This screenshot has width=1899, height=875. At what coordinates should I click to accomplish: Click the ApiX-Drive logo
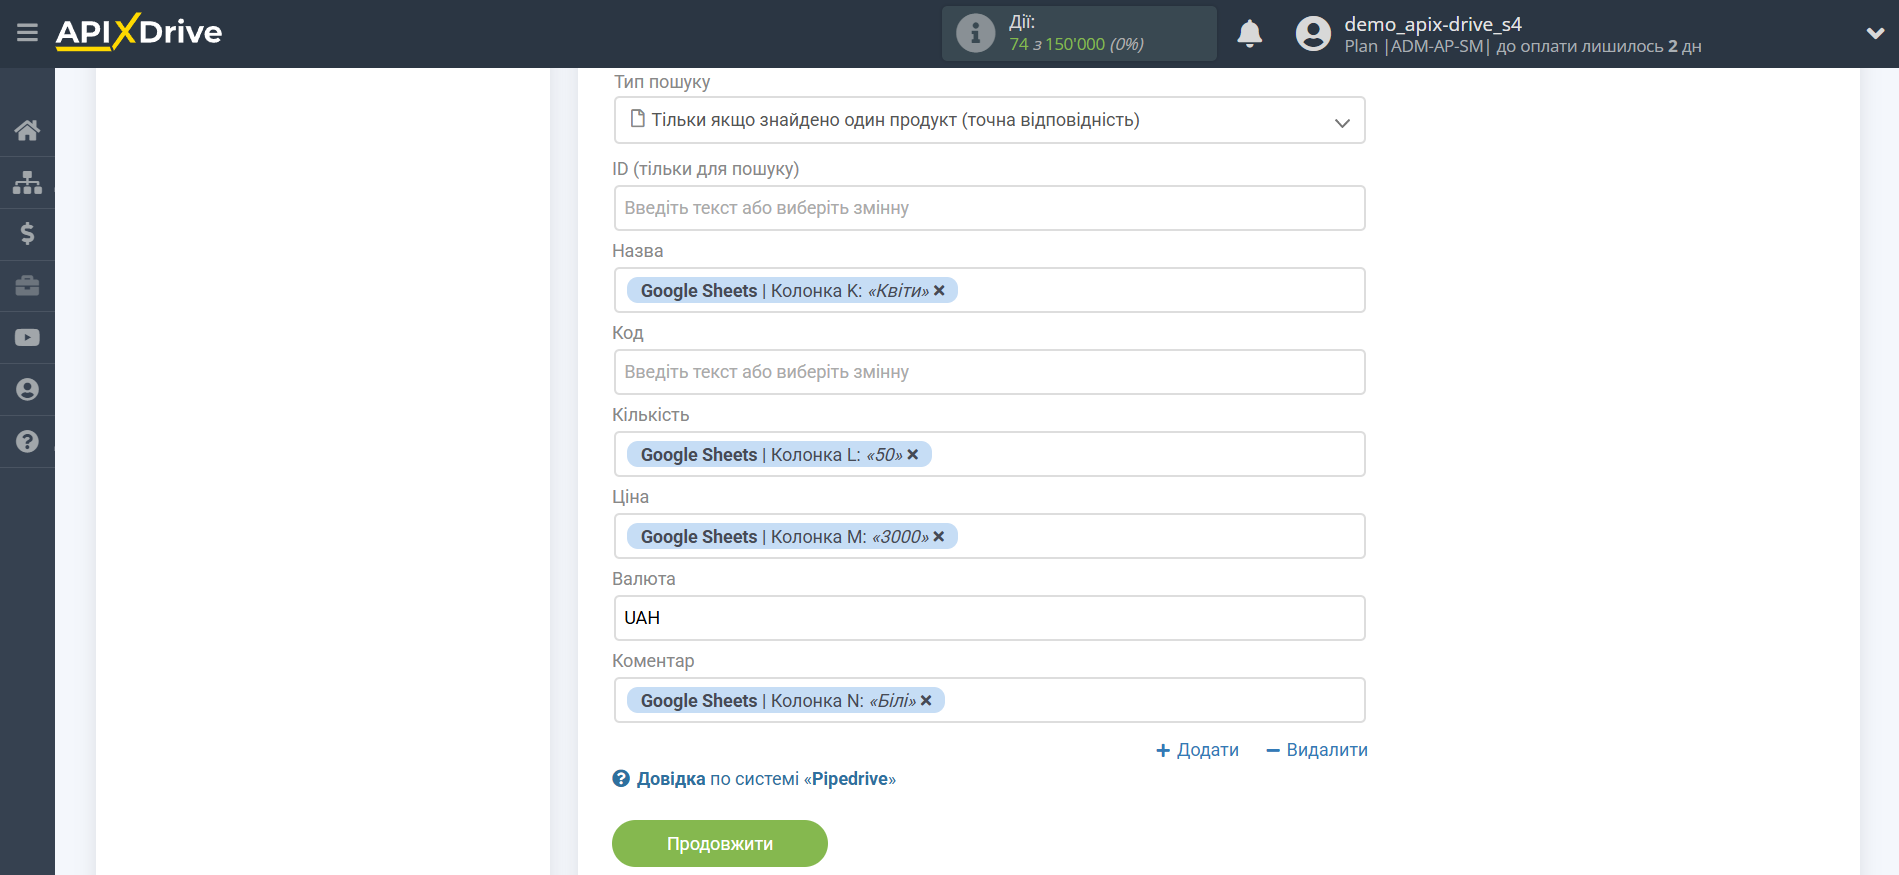click(139, 32)
